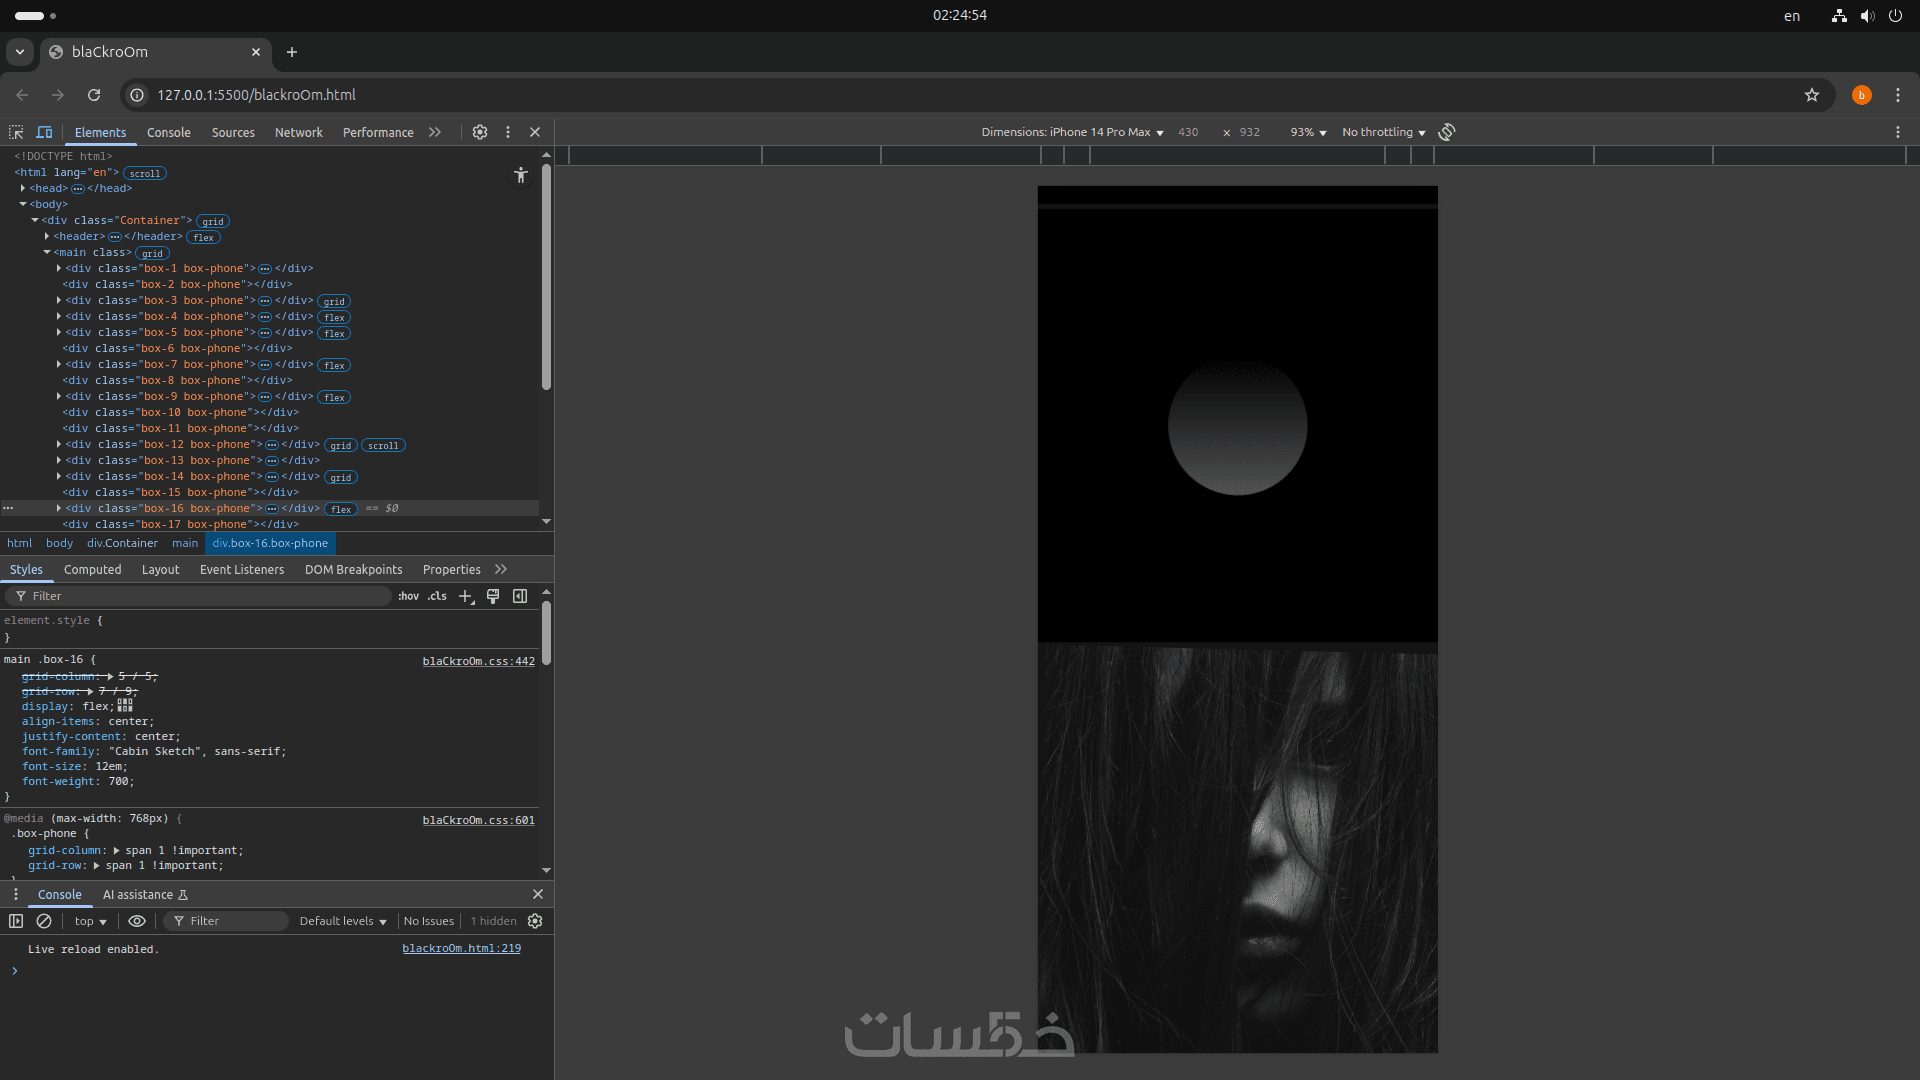Expand the box-12 box-phone div node
This screenshot has height=1080, width=1920.
pos(59,445)
